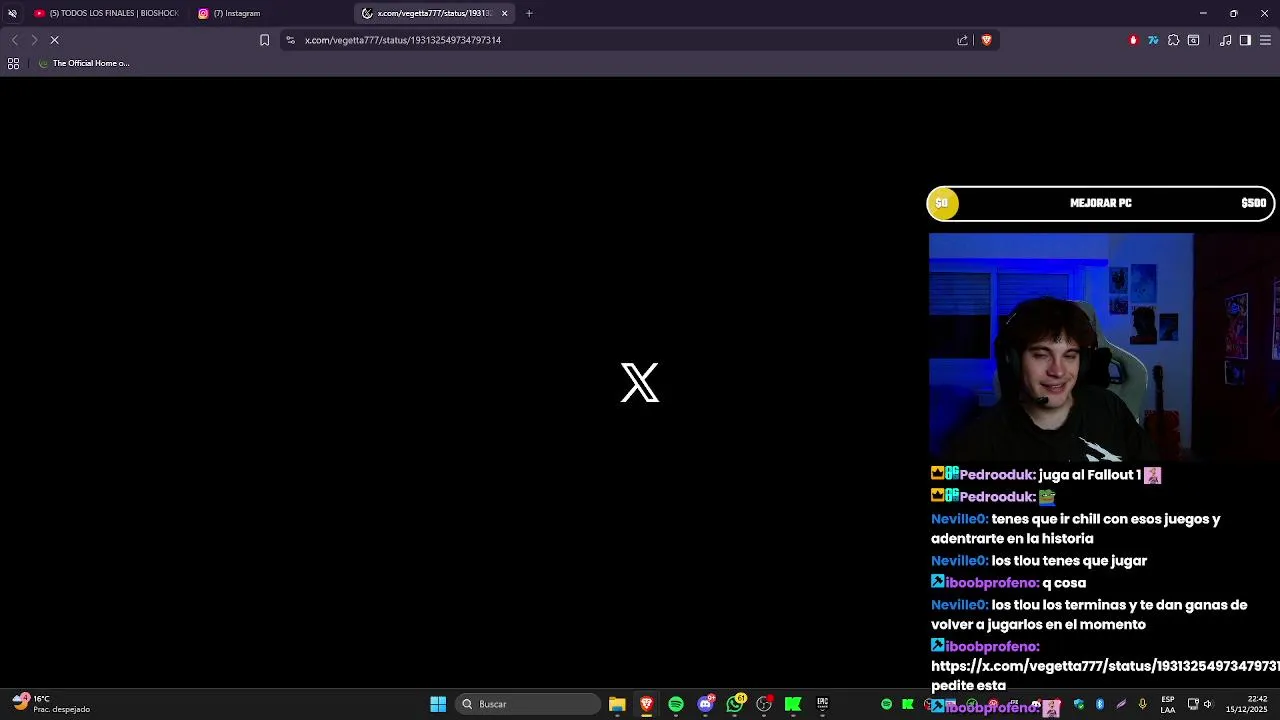Open the Windows Start menu
The height and width of the screenshot is (720, 1280).
coord(438,704)
